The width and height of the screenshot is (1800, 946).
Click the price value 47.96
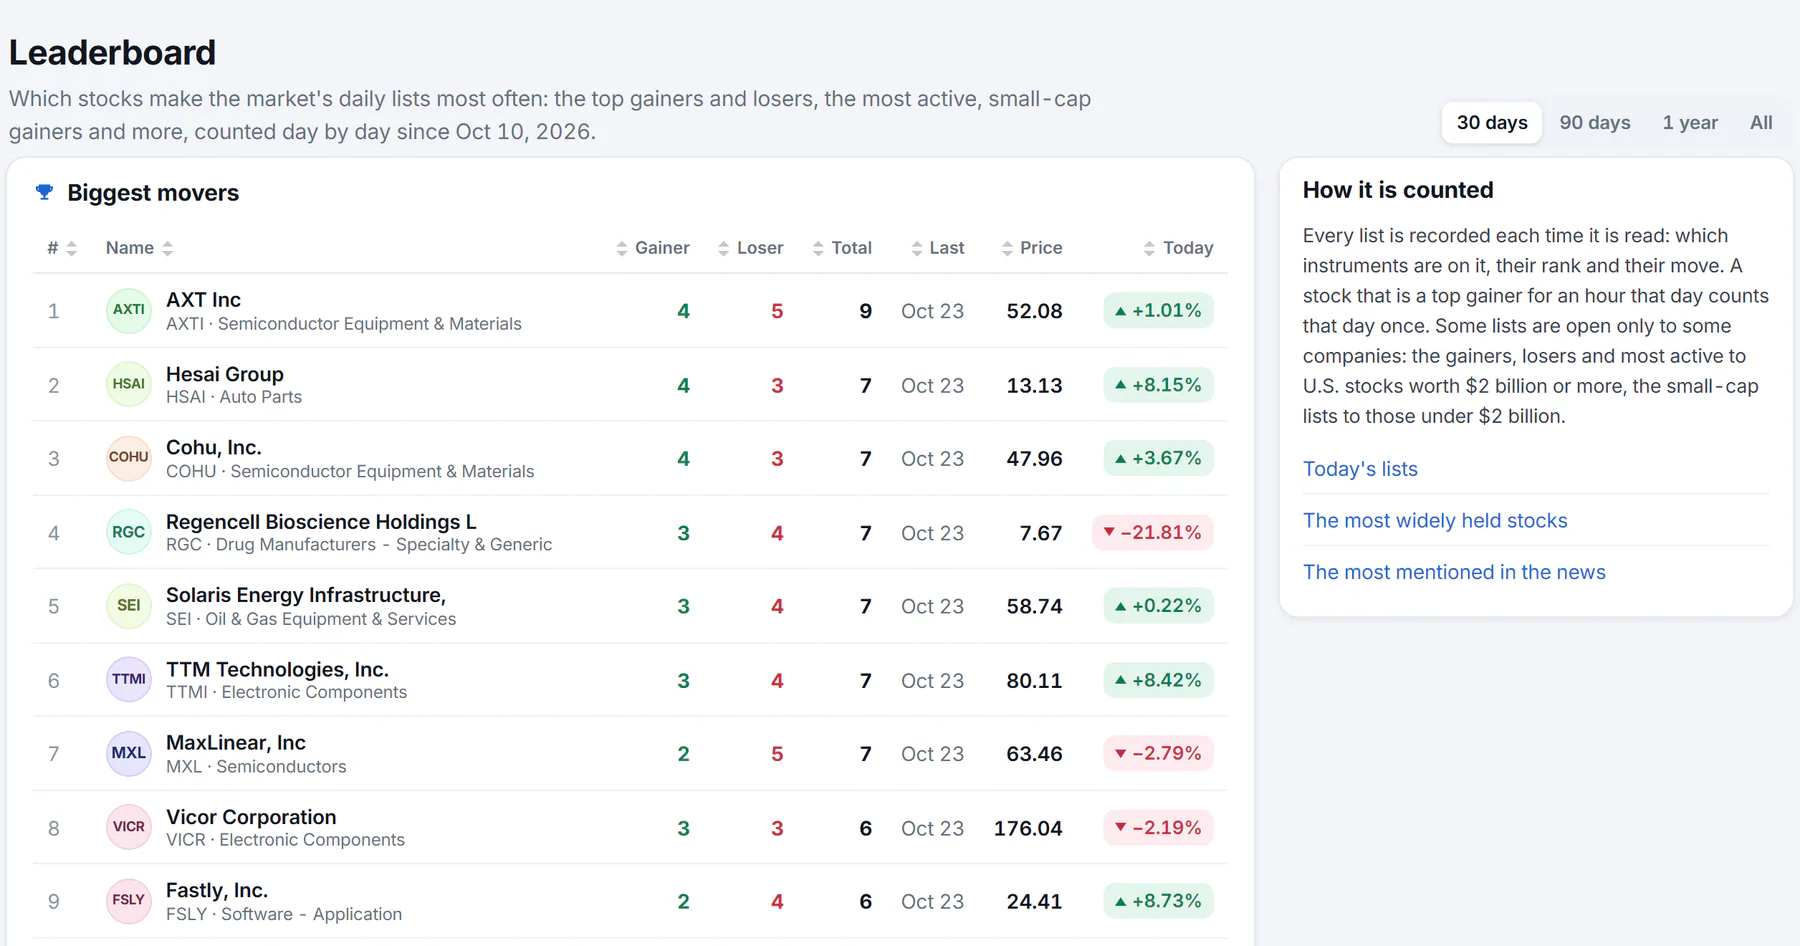click(x=1034, y=459)
